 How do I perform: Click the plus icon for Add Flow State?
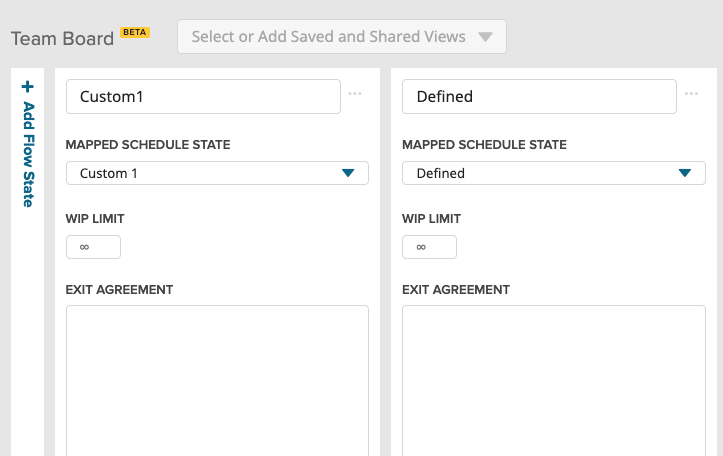pos(28,87)
